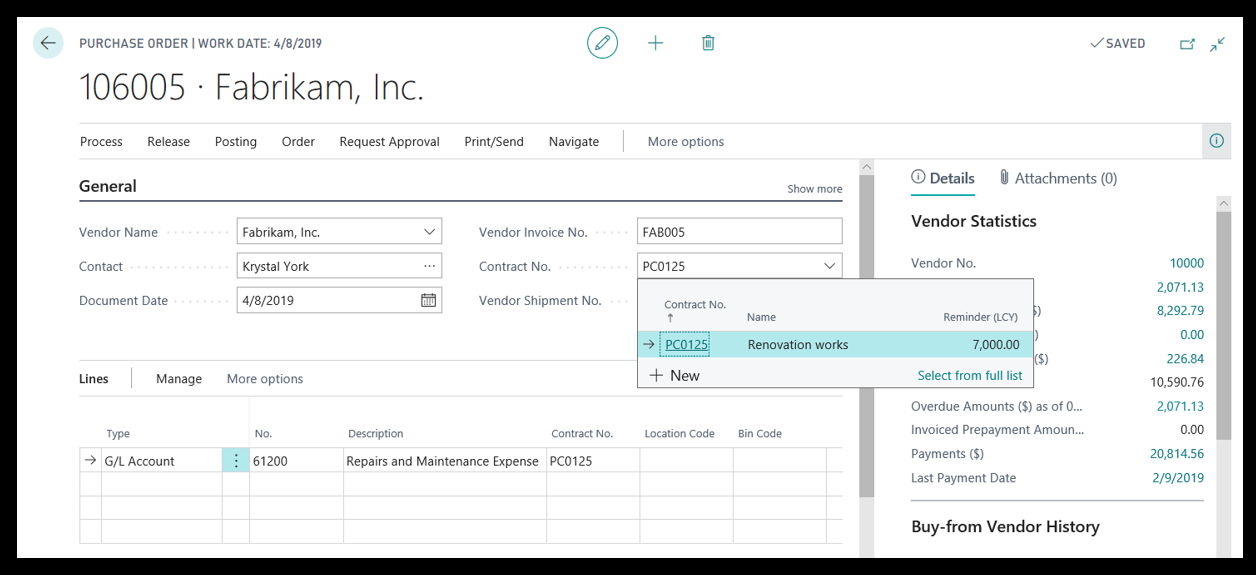Open Overdue Amounts value 2,071.13
This screenshot has width=1256, height=575.
pos(1180,406)
